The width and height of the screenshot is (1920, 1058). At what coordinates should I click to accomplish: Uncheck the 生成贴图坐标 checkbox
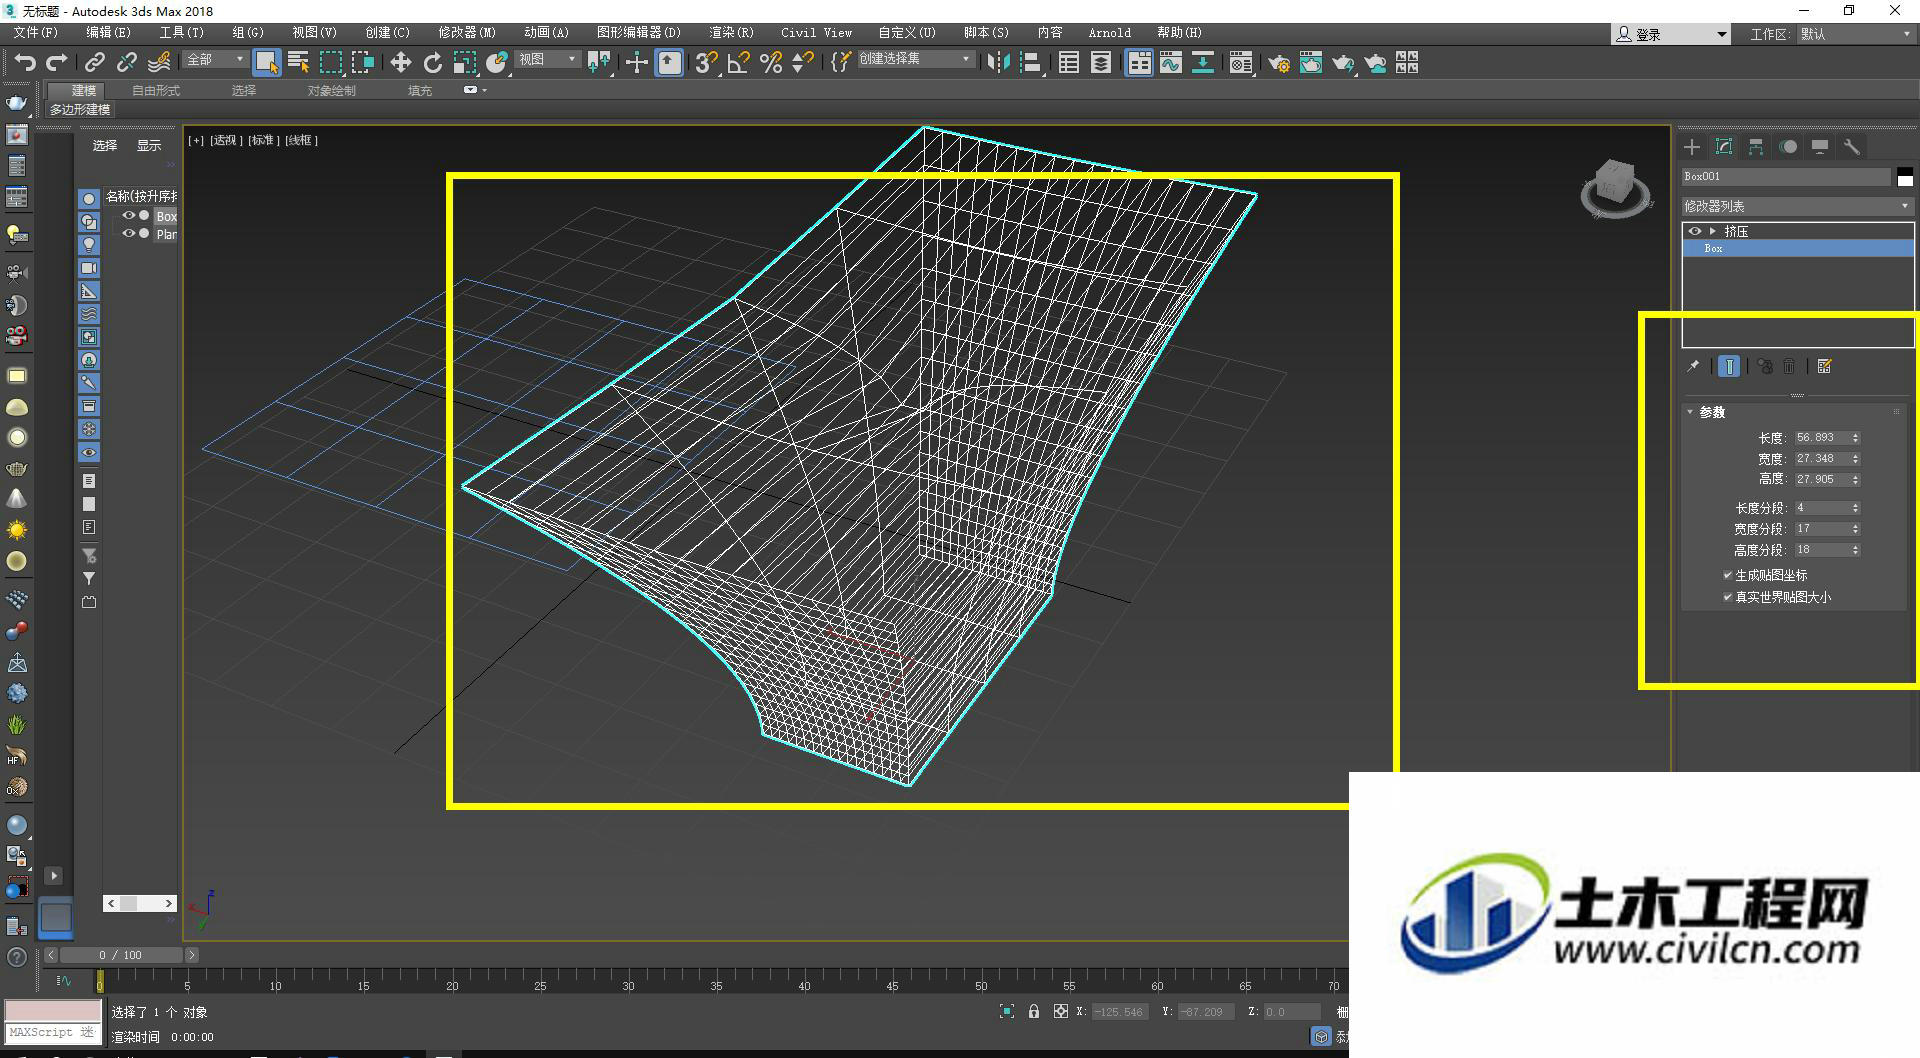(x=1728, y=575)
